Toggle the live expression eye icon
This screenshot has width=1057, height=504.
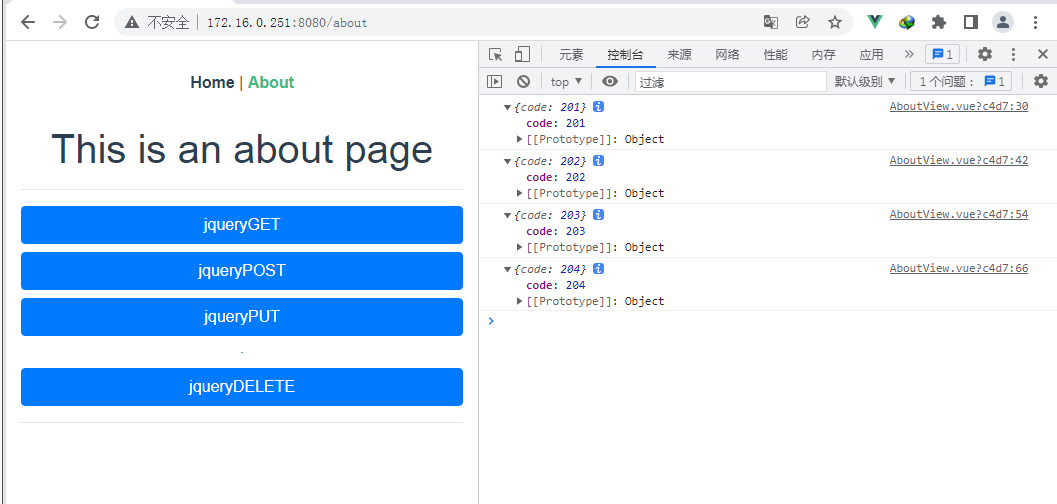(x=610, y=82)
